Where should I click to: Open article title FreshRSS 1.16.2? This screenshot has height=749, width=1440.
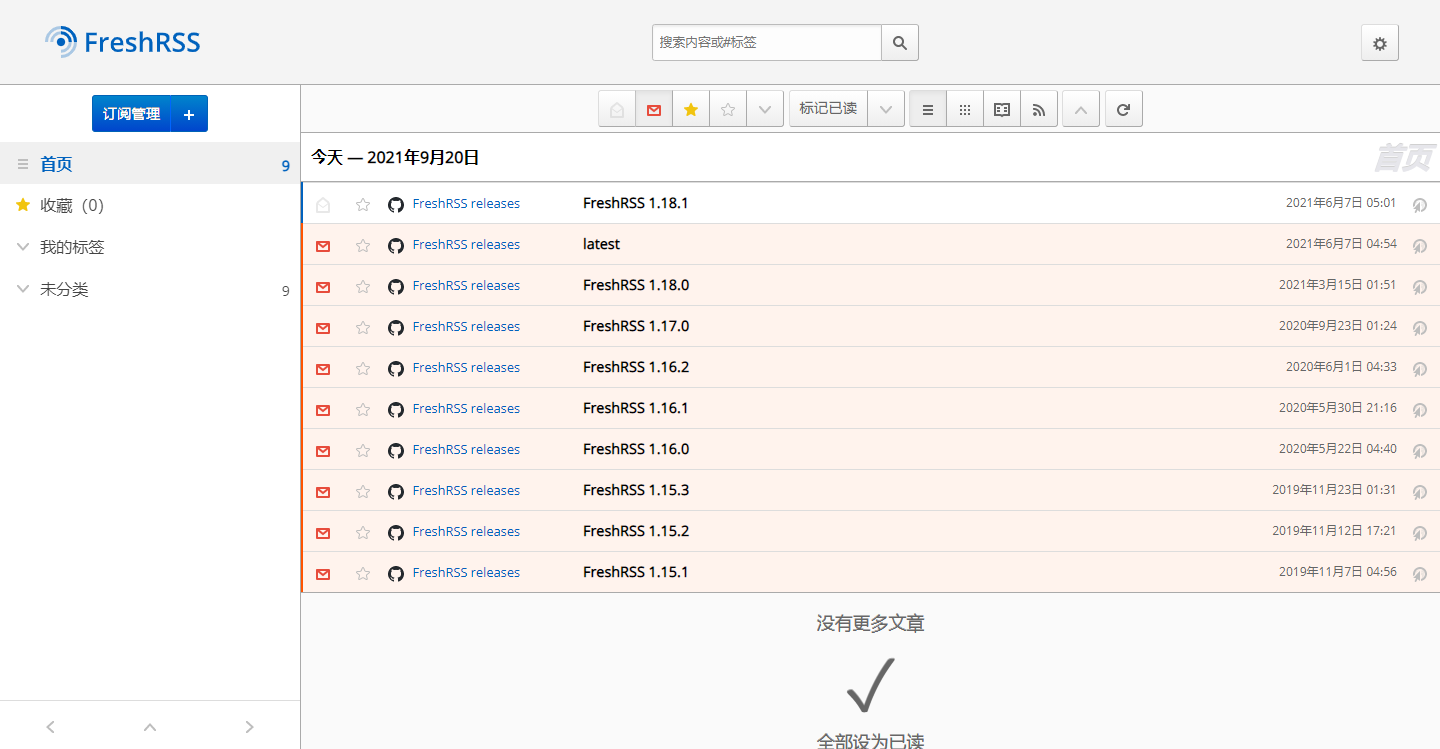636,367
